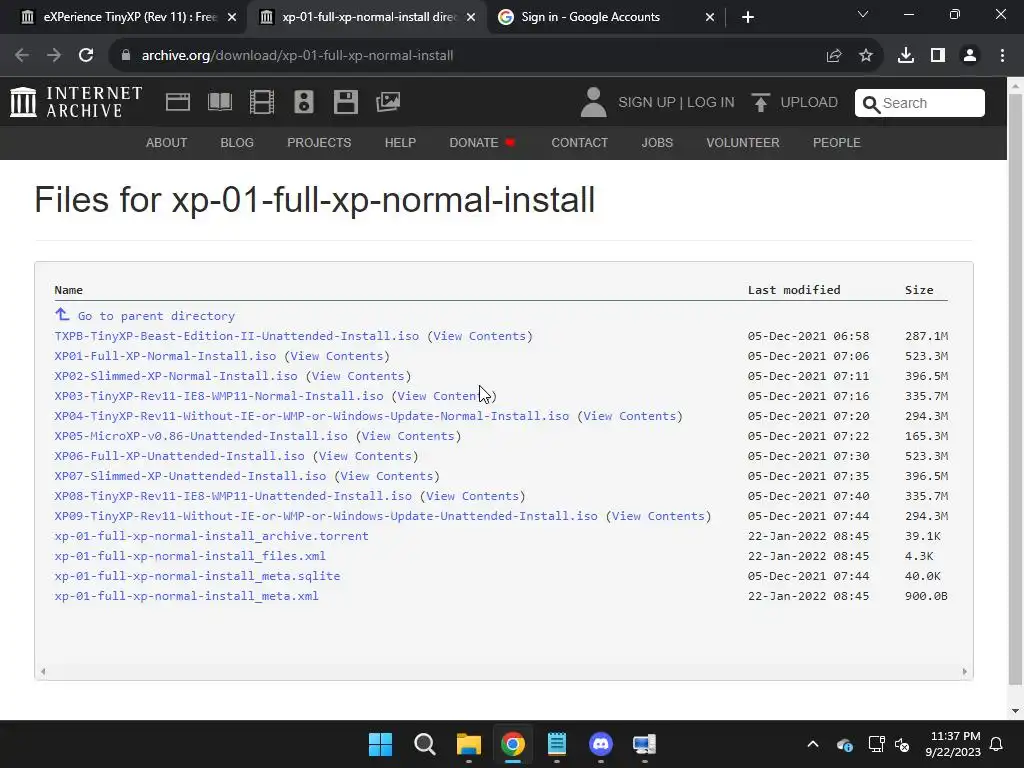This screenshot has width=1024, height=768.
Task: Click in the Internet Archive Search field
Action: click(920, 103)
